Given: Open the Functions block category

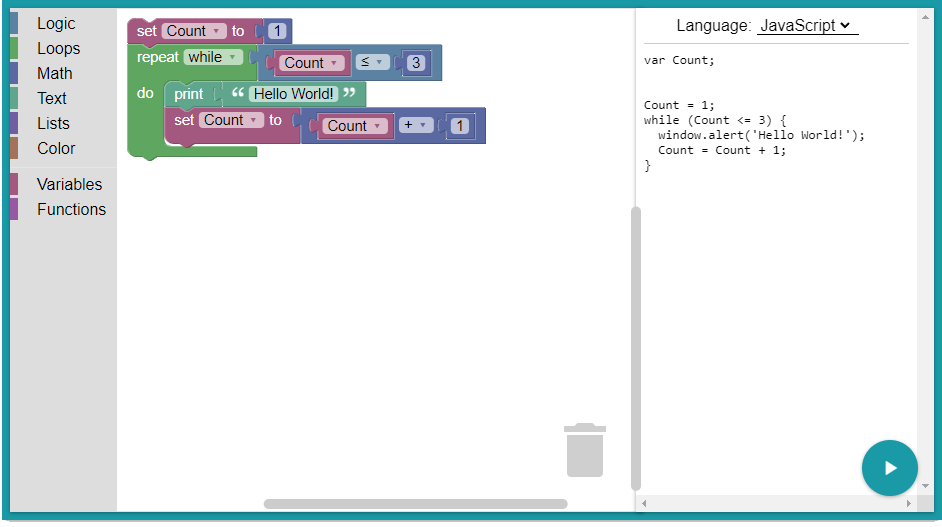Looking at the screenshot, I should click(x=71, y=209).
